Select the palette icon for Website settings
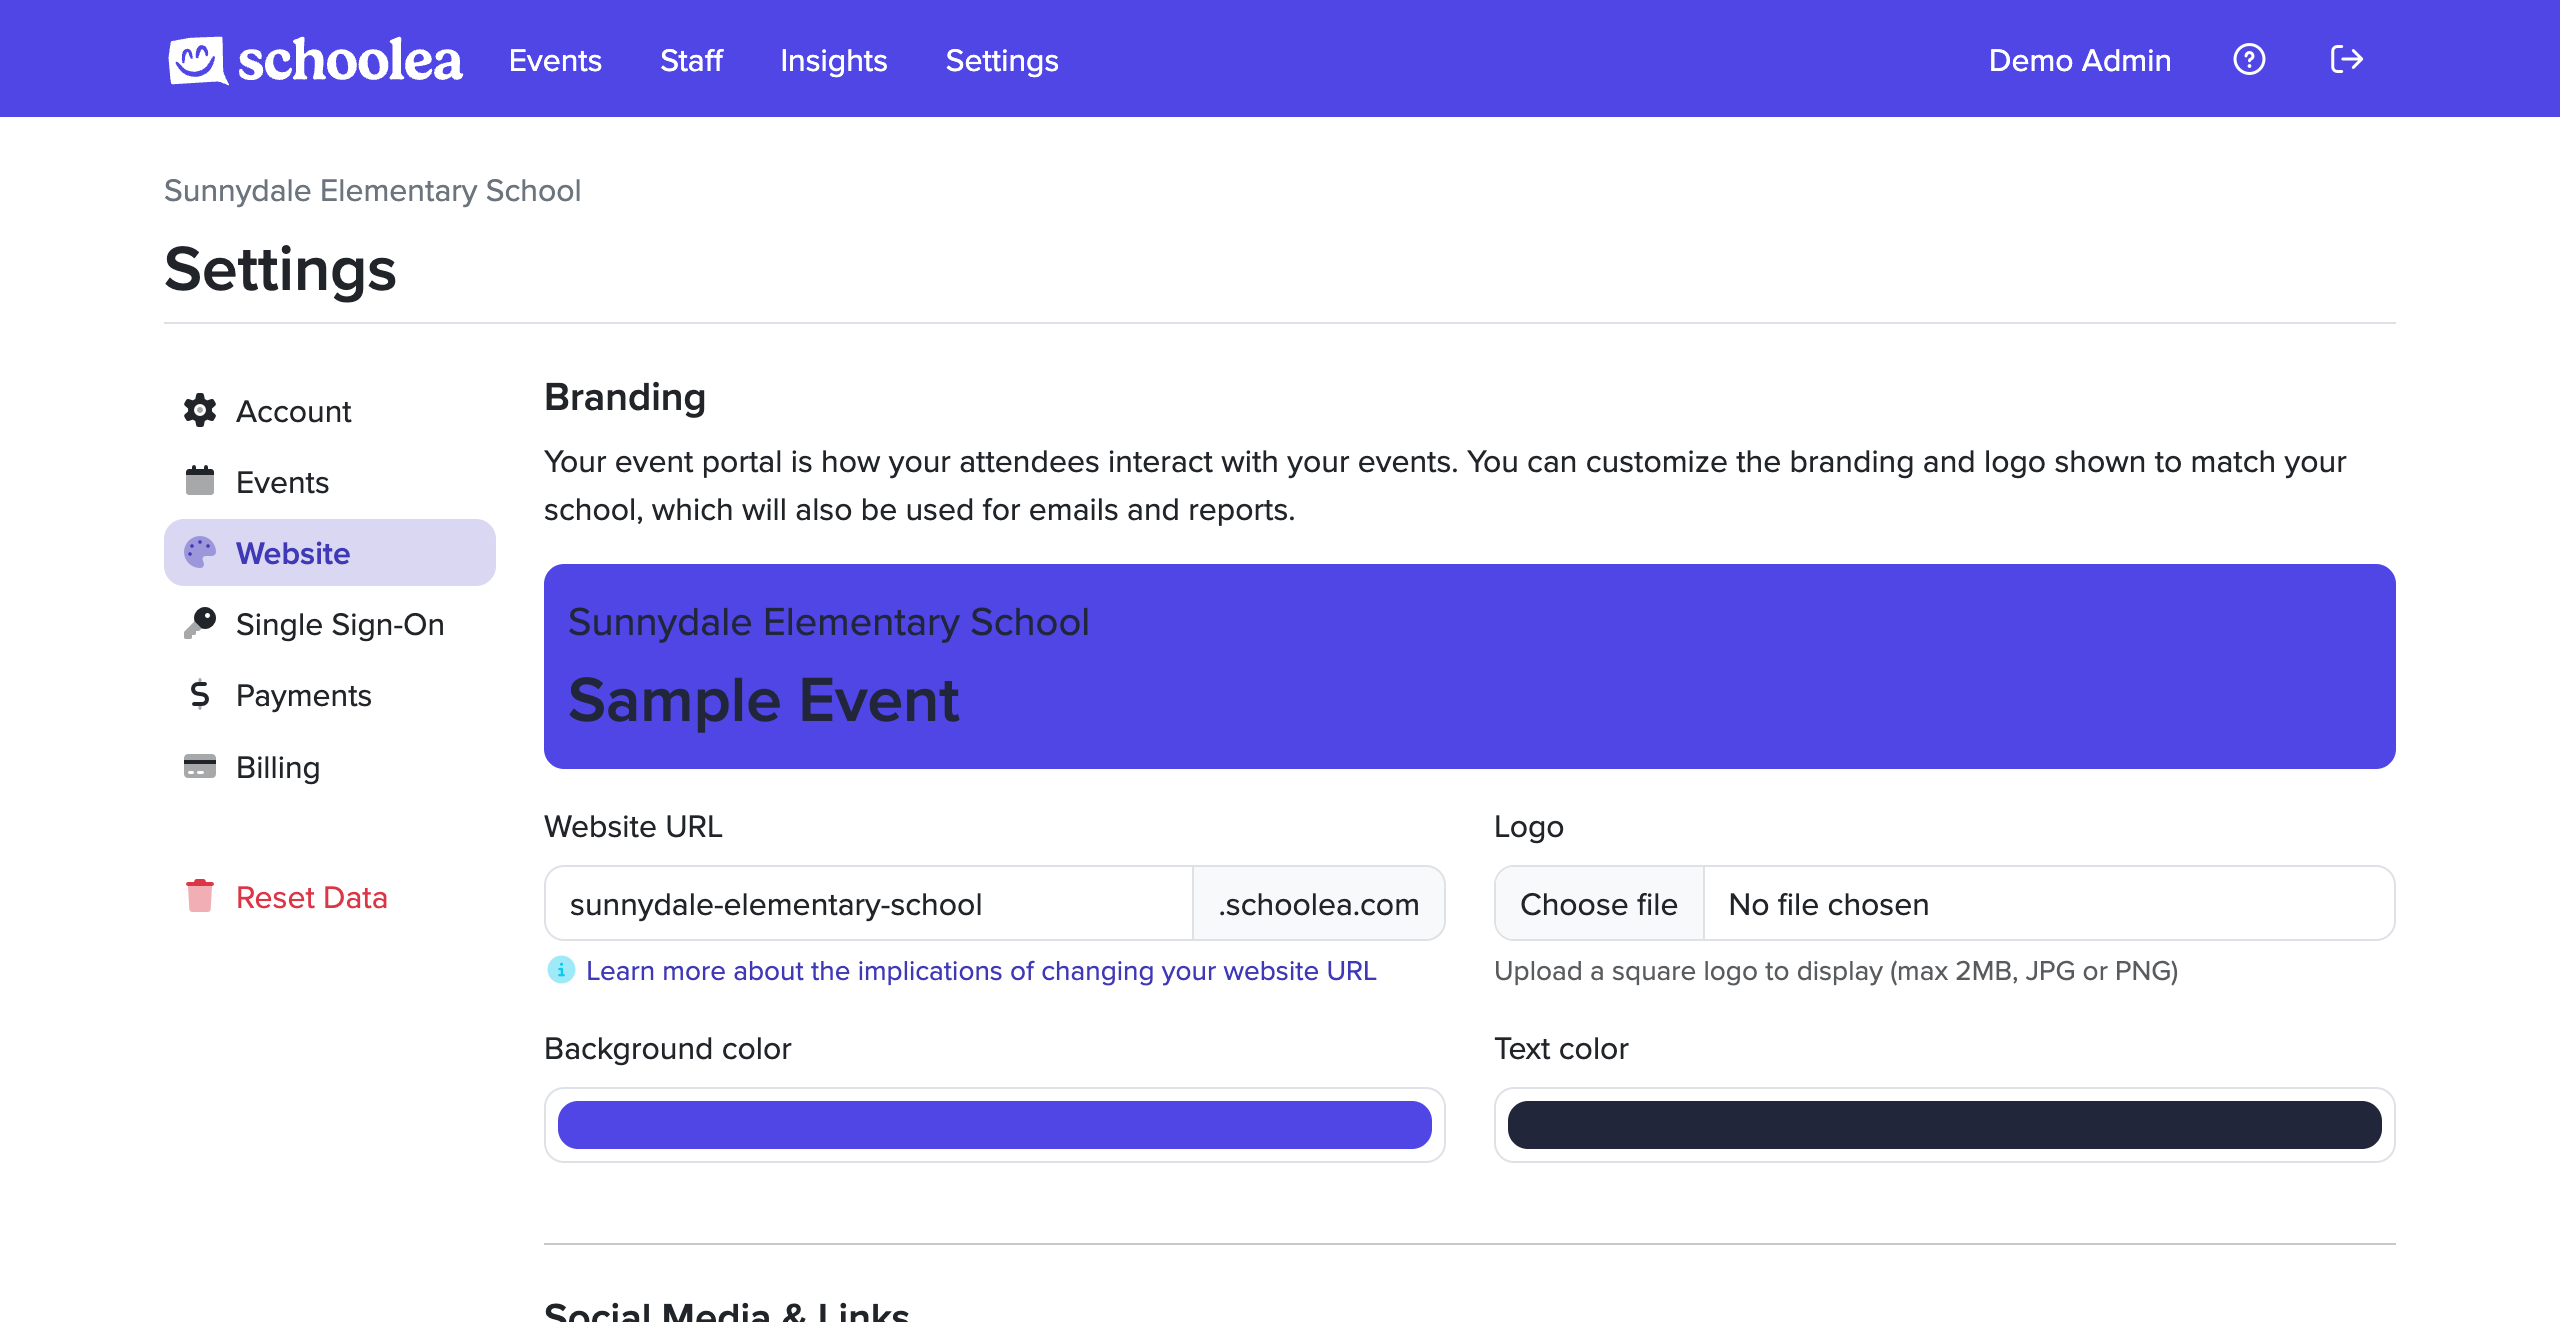The width and height of the screenshot is (2560, 1322). [x=200, y=552]
